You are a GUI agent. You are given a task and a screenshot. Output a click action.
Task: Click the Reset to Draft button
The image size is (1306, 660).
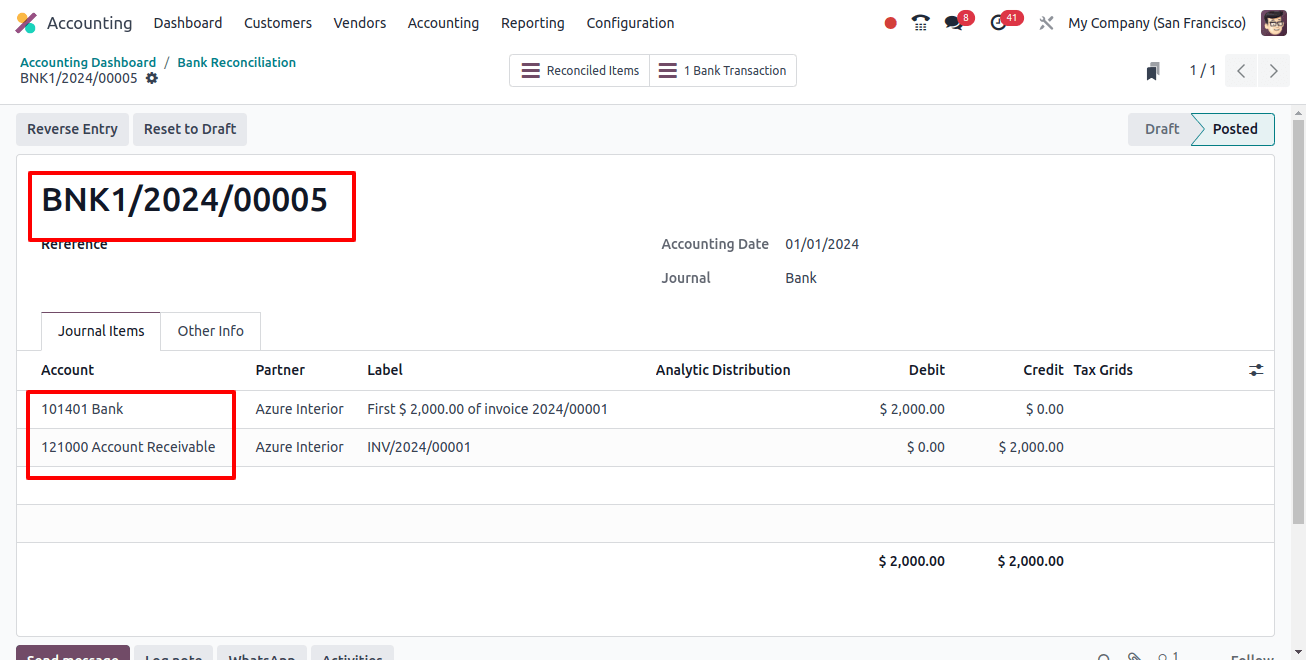(190, 129)
